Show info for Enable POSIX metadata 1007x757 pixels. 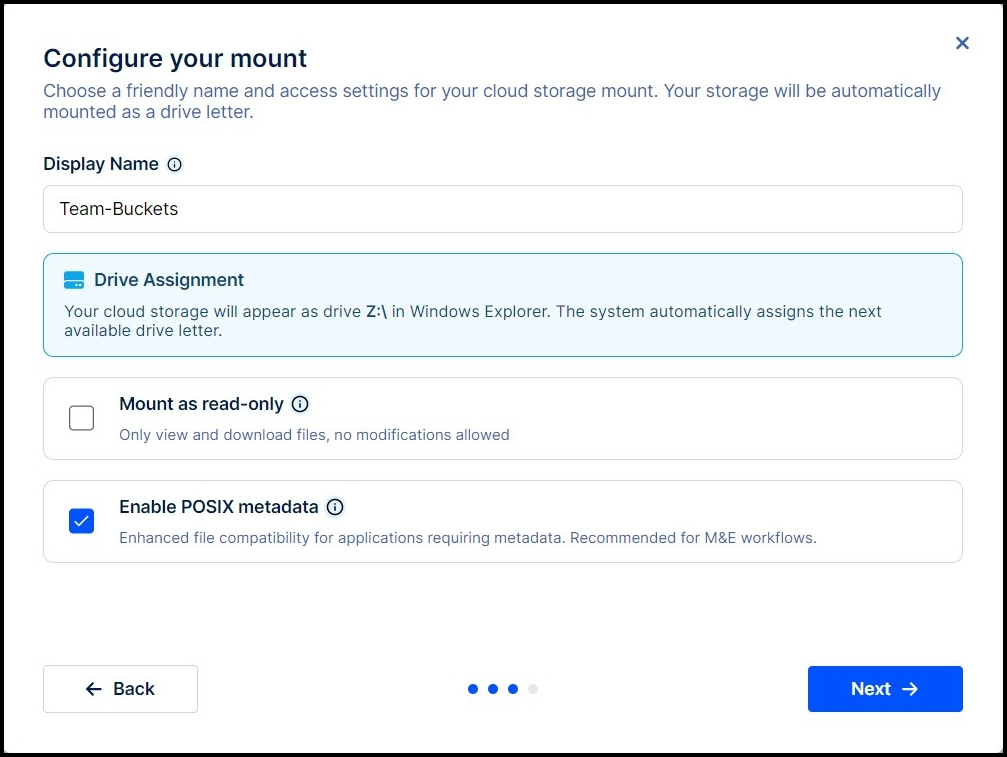tap(335, 507)
